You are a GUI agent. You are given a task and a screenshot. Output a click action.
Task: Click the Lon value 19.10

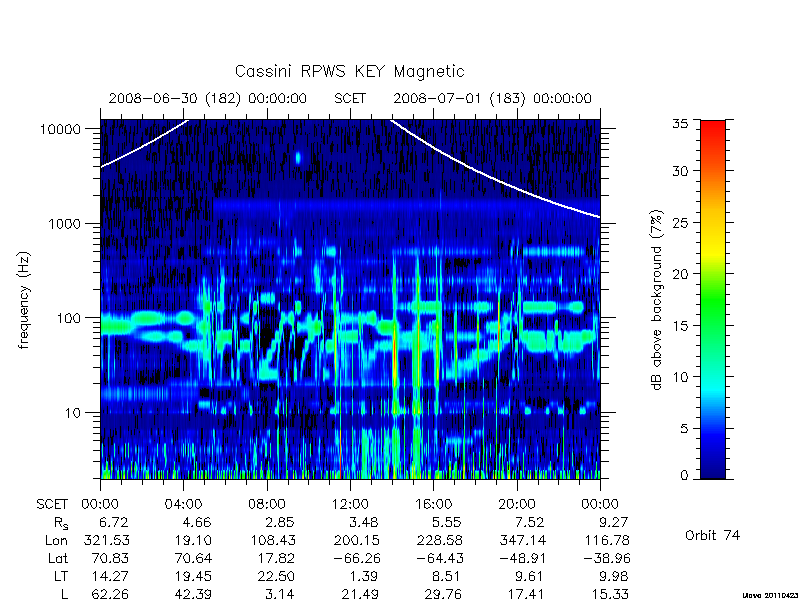point(191,540)
